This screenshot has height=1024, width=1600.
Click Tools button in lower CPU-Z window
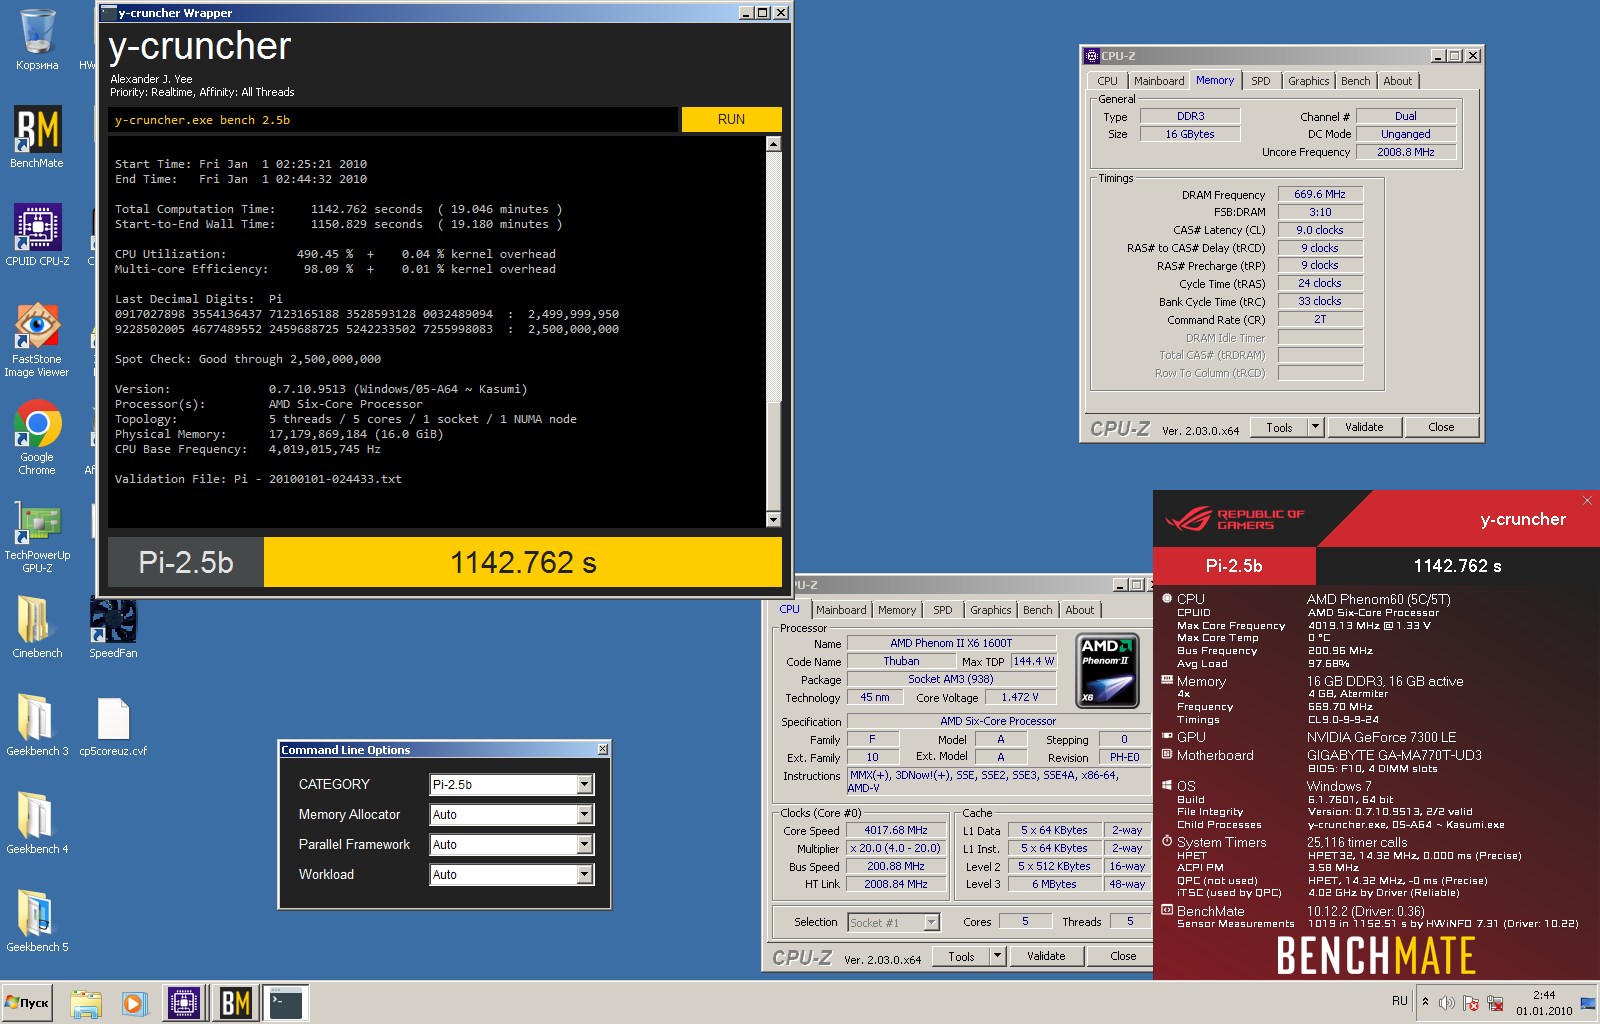point(961,956)
